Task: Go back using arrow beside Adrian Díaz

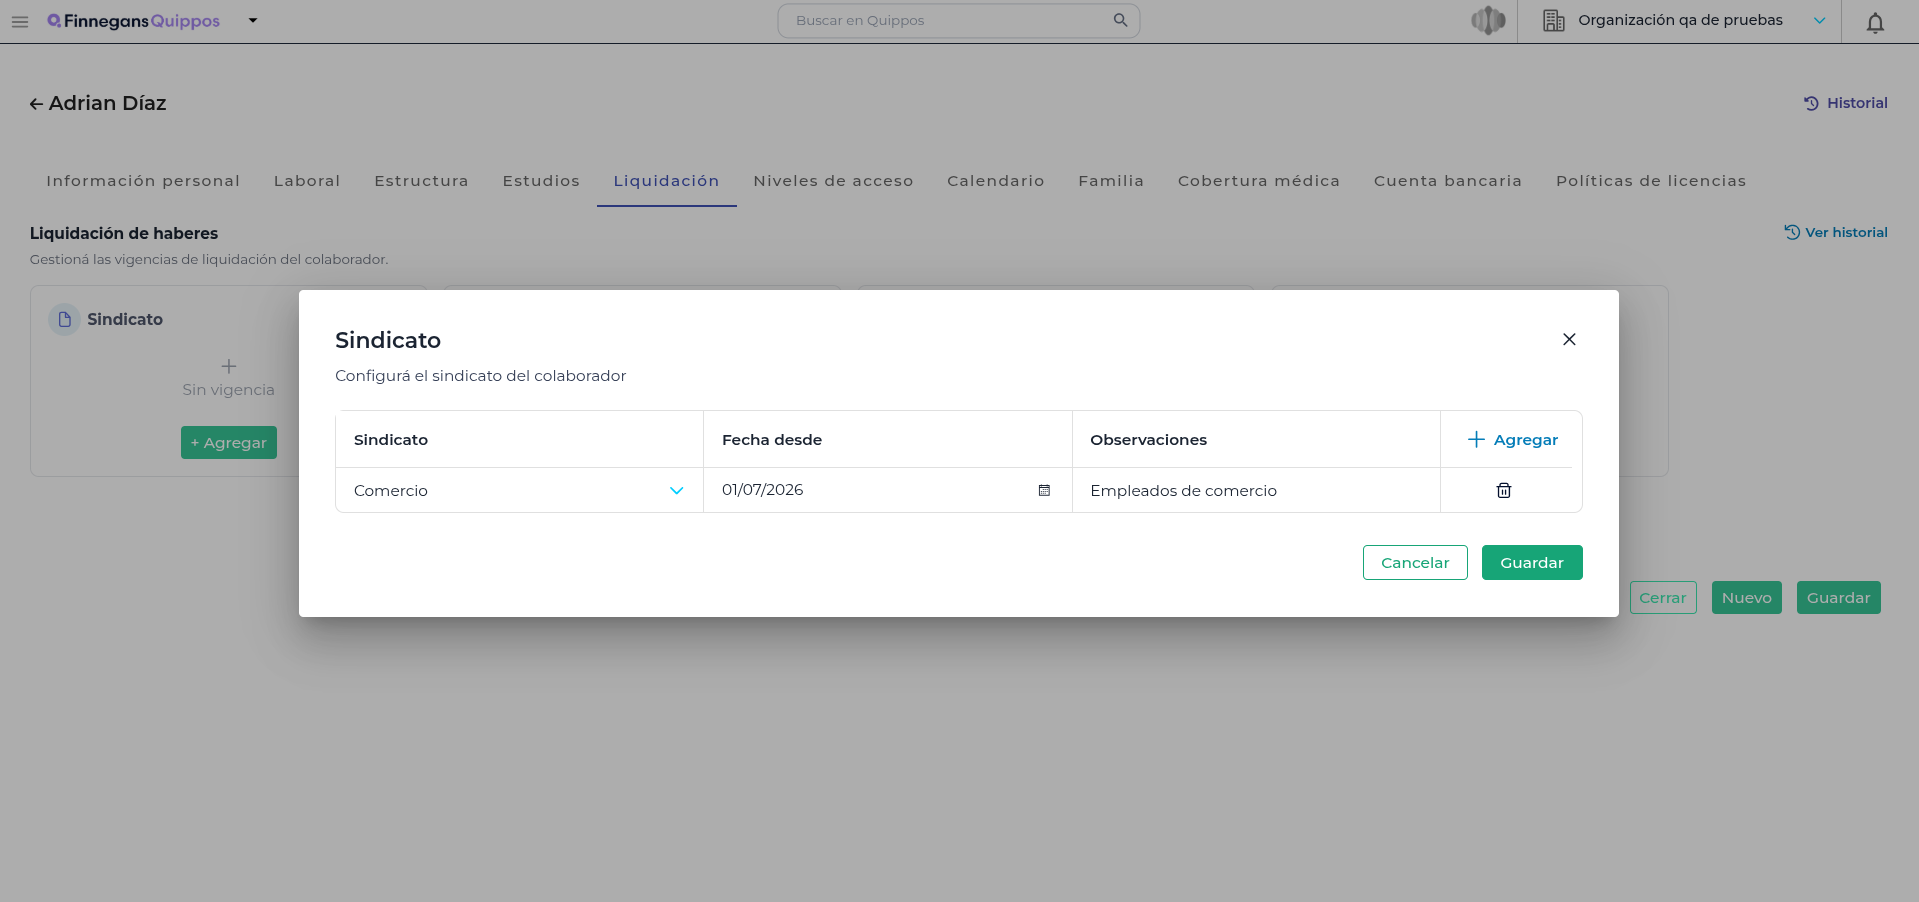Action: pyautogui.click(x=36, y=104)
